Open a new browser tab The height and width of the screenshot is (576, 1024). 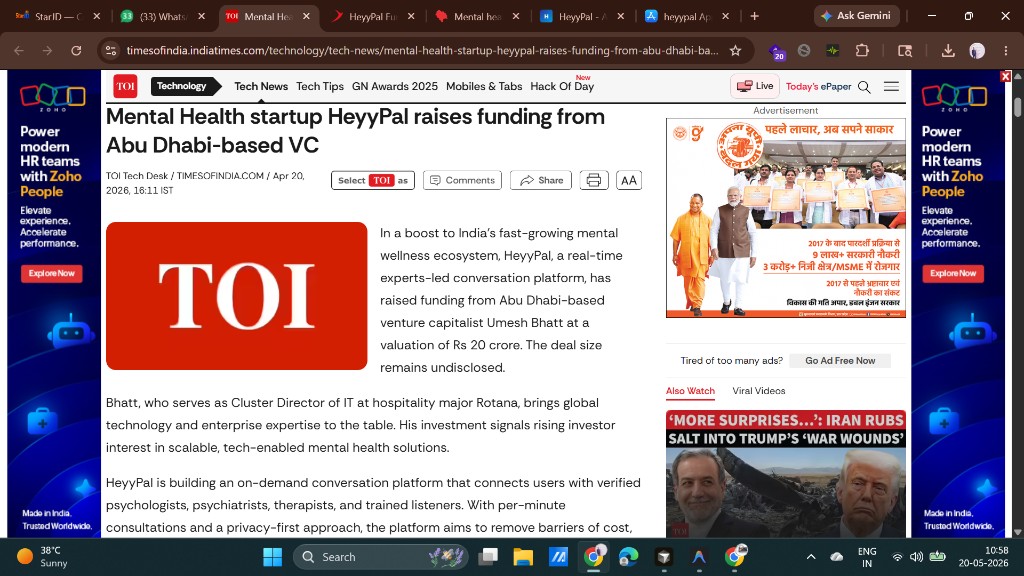pos(754,16)
